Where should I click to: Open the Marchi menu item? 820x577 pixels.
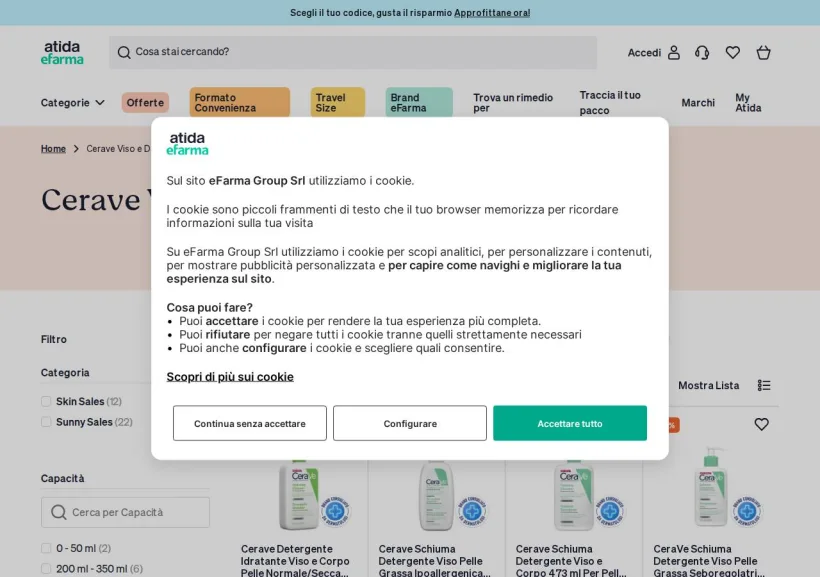pos(698,103)
